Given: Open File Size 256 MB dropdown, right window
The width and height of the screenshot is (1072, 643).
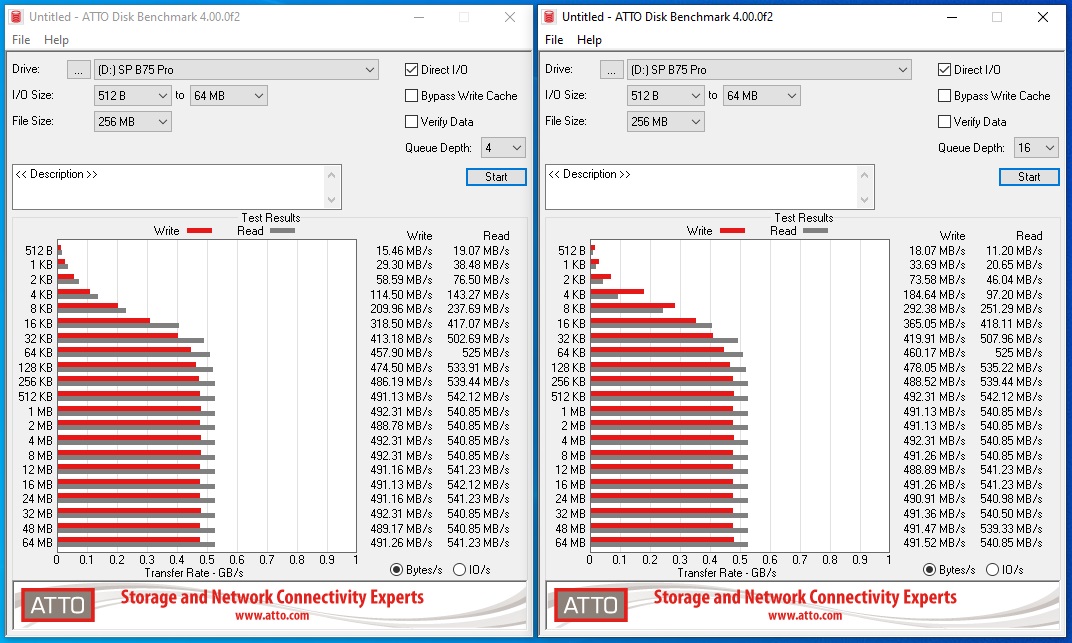Looking at the screenshot, I should coord(665,122).
